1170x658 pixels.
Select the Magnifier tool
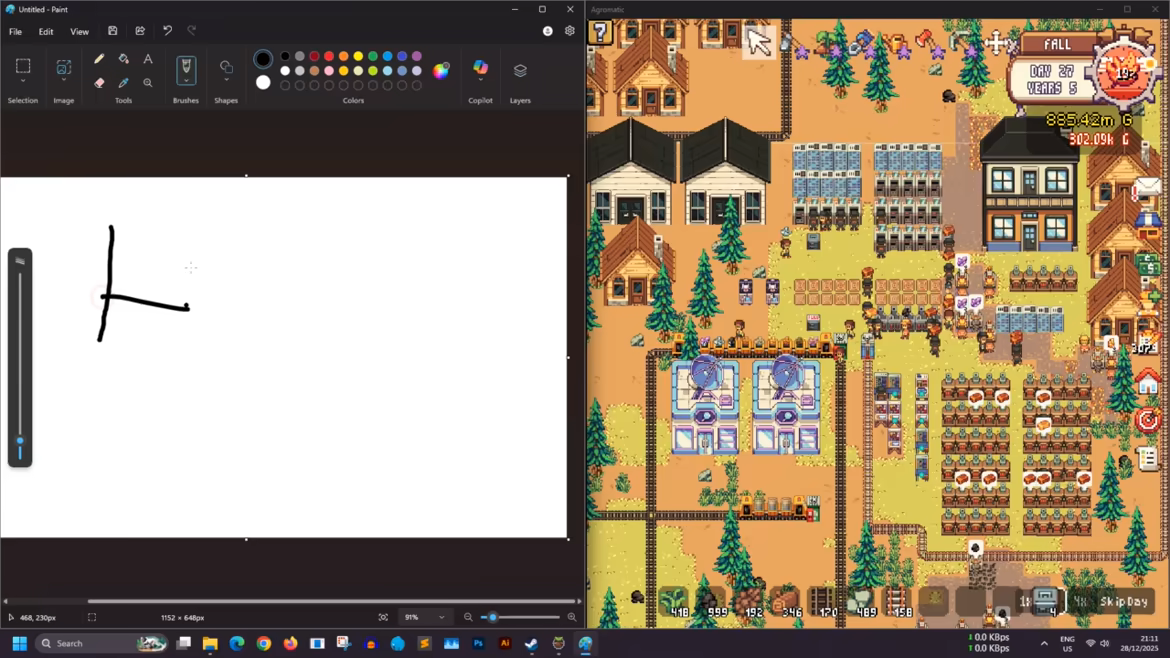click(x=148, y=83)
